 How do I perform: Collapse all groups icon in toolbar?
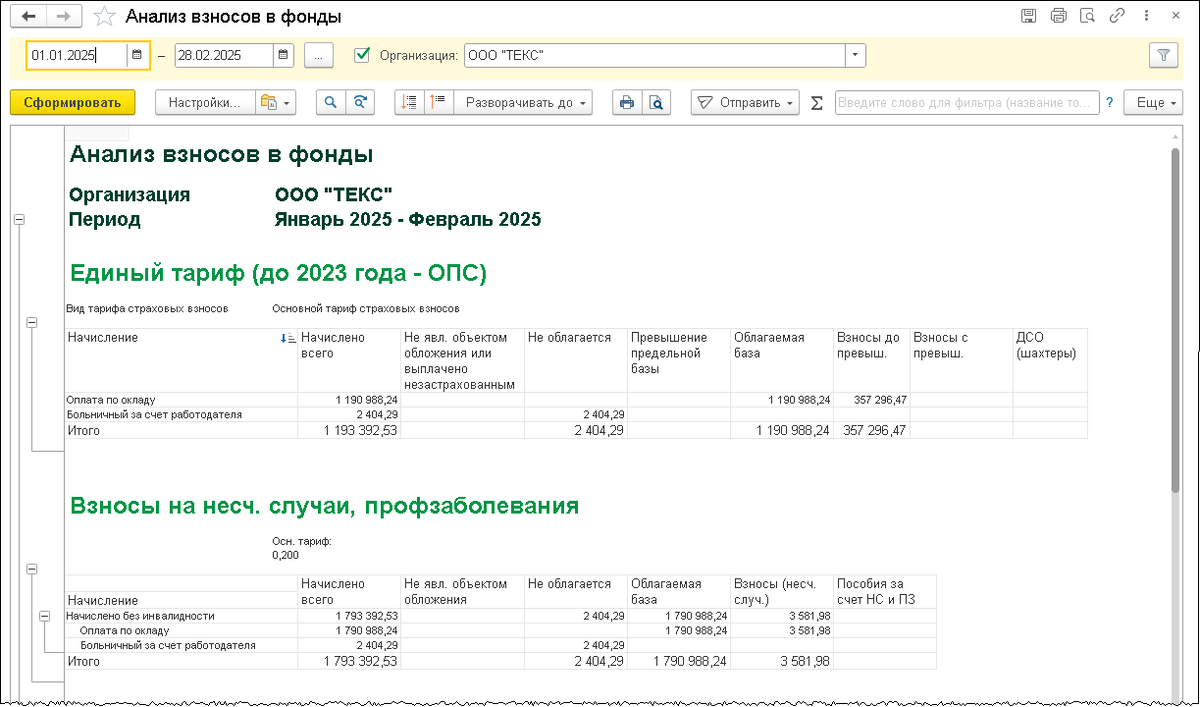pos(409,102)
